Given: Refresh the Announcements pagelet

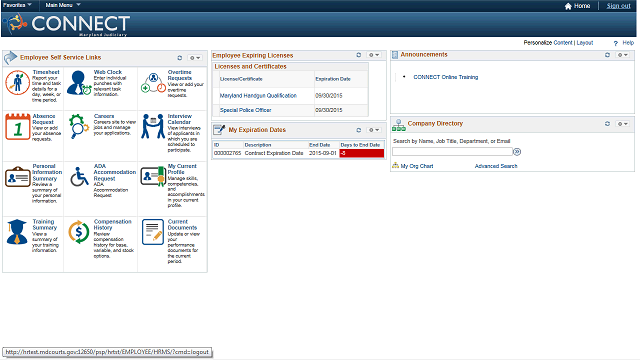Looking at the screenshot, I should [607, 55].
